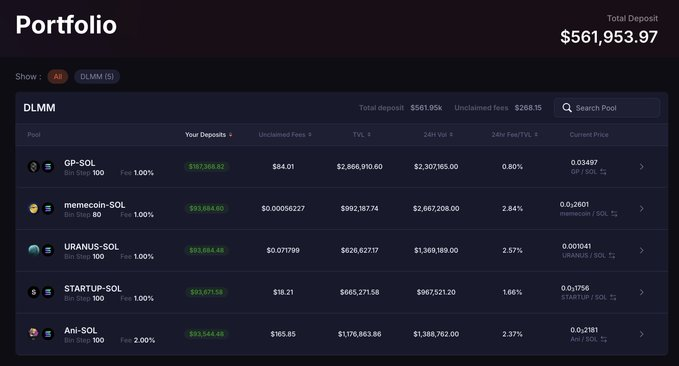Click memecoin-SOL Bin Step 80 label
This screenshot has height=366, width=679.
pyautogui.click(x=83, y=215)
